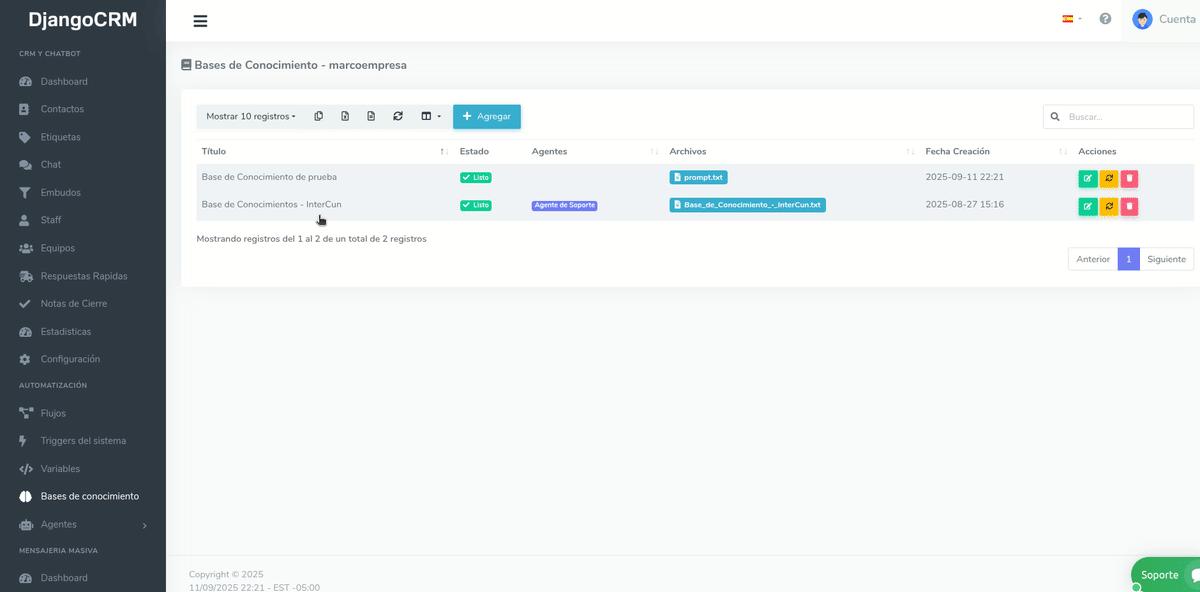Viewport: 1200px width, 592px height.
Task: Open the Mostrar 10 registros dropdown
Action: pyautogui.click(x=251, y=117)
